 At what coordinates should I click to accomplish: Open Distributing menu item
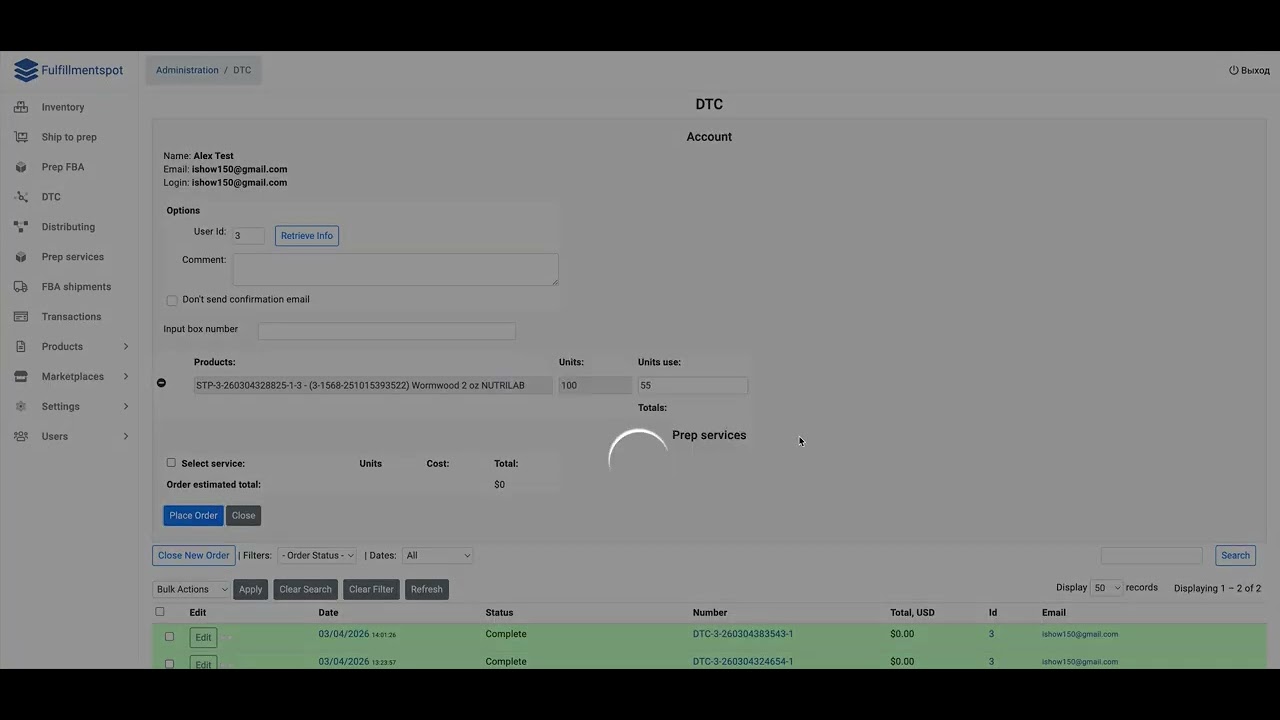pyautogui.click(x=68, y=227)
